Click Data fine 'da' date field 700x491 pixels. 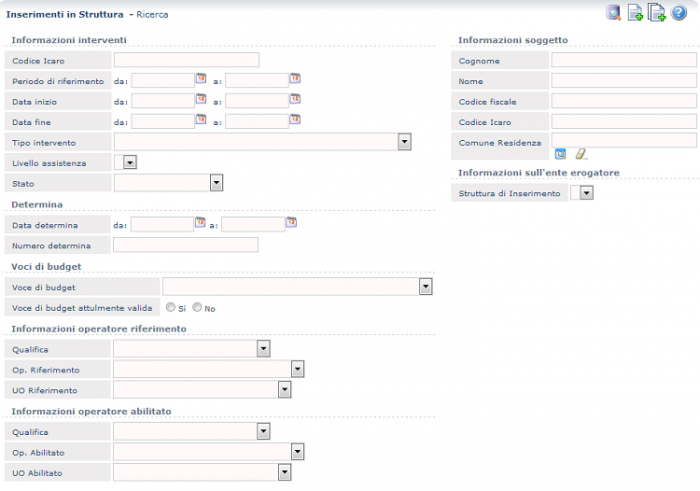point(163,121)
